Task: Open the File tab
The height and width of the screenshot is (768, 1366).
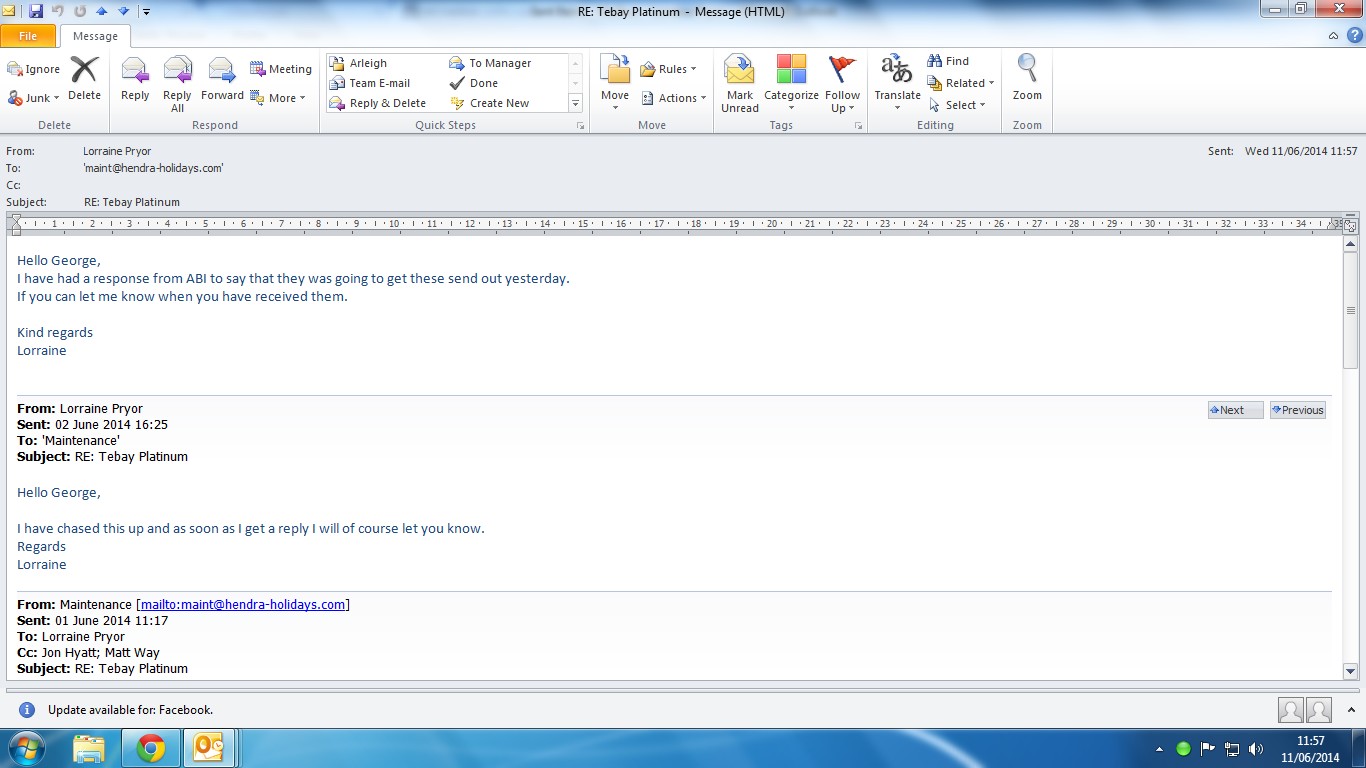Action: (x=28, y=36)
